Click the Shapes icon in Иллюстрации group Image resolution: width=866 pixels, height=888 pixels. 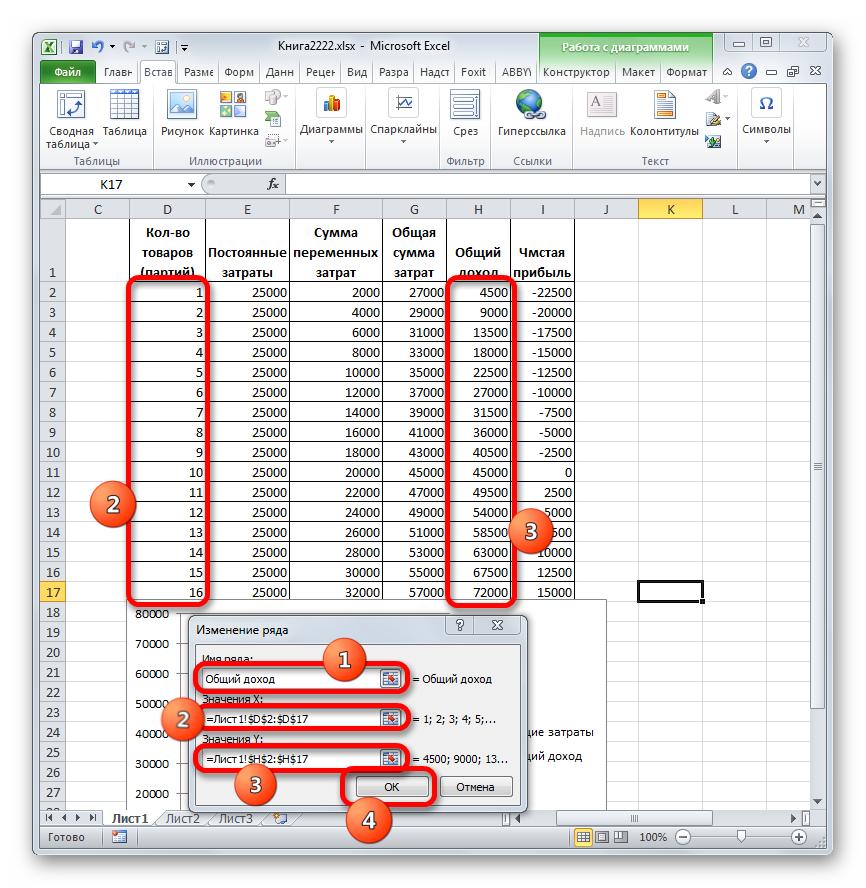[274, 97]
